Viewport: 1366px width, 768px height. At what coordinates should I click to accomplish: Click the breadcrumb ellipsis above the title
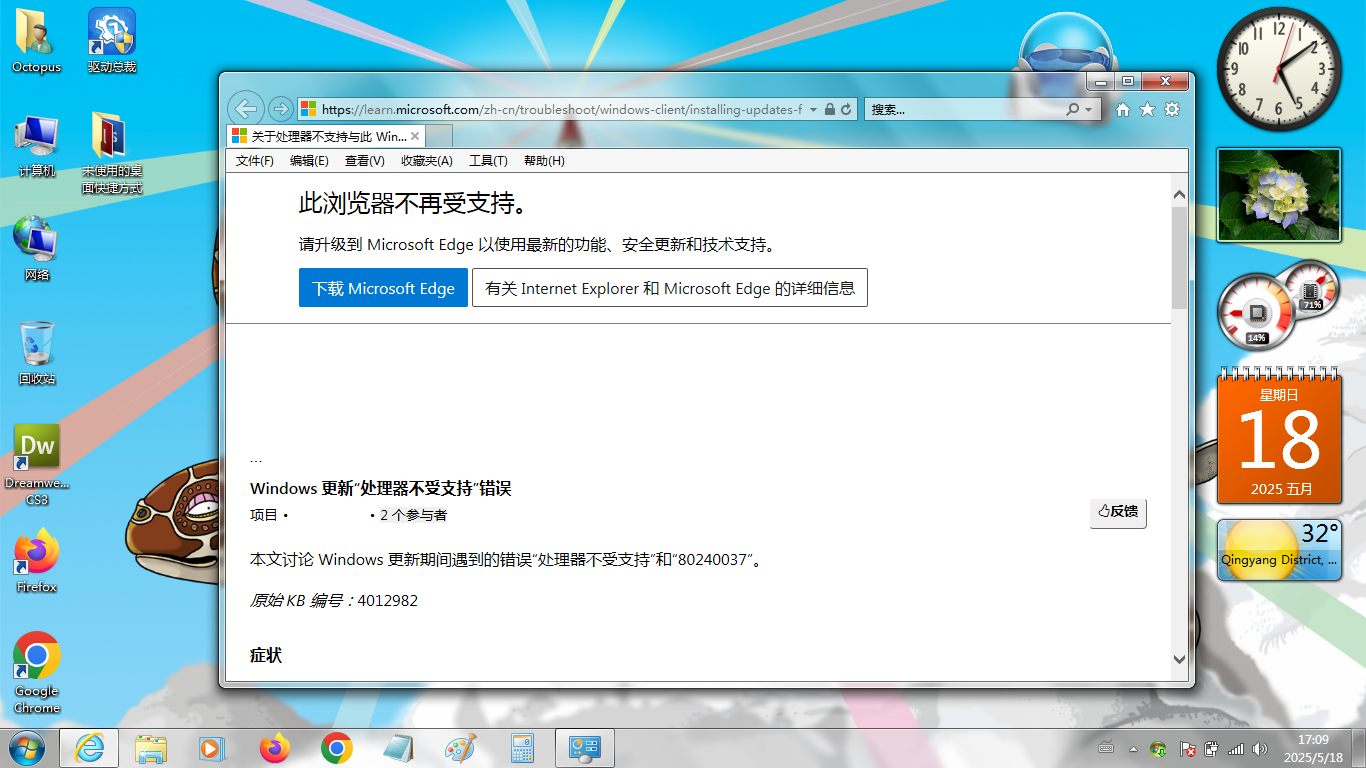pos(256,460)
